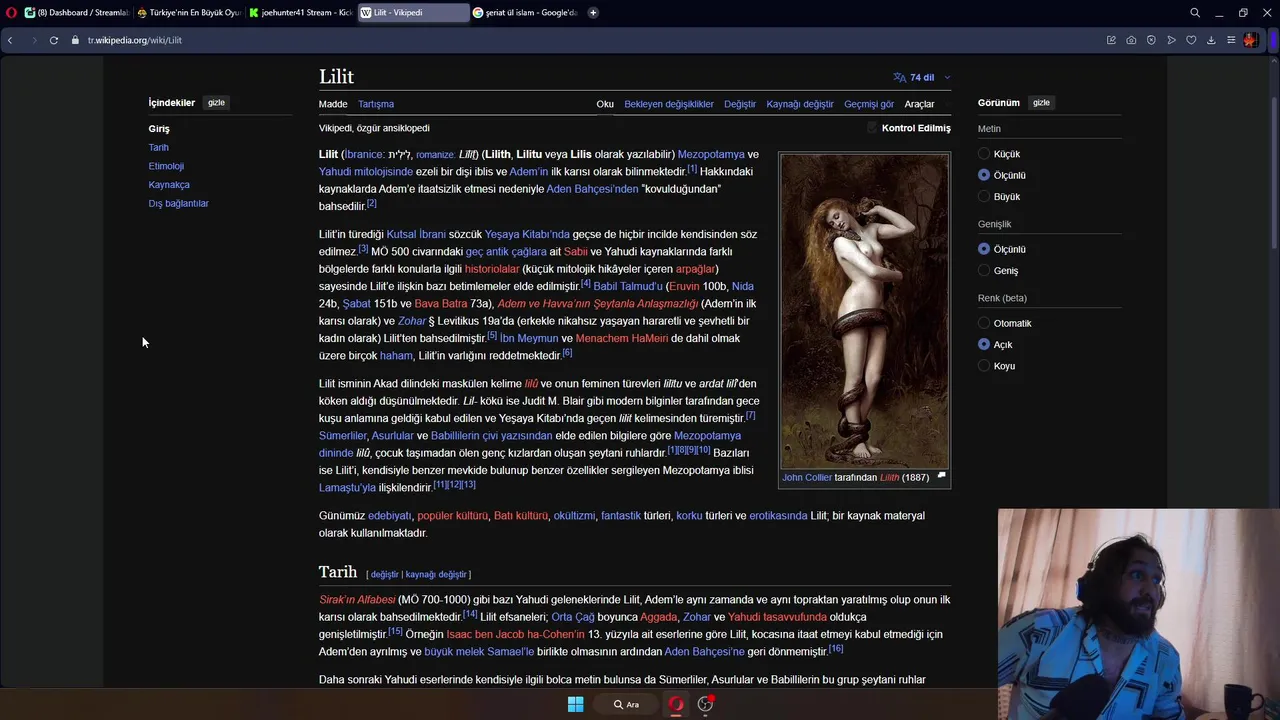Select Küçük text size

[984, 154]
